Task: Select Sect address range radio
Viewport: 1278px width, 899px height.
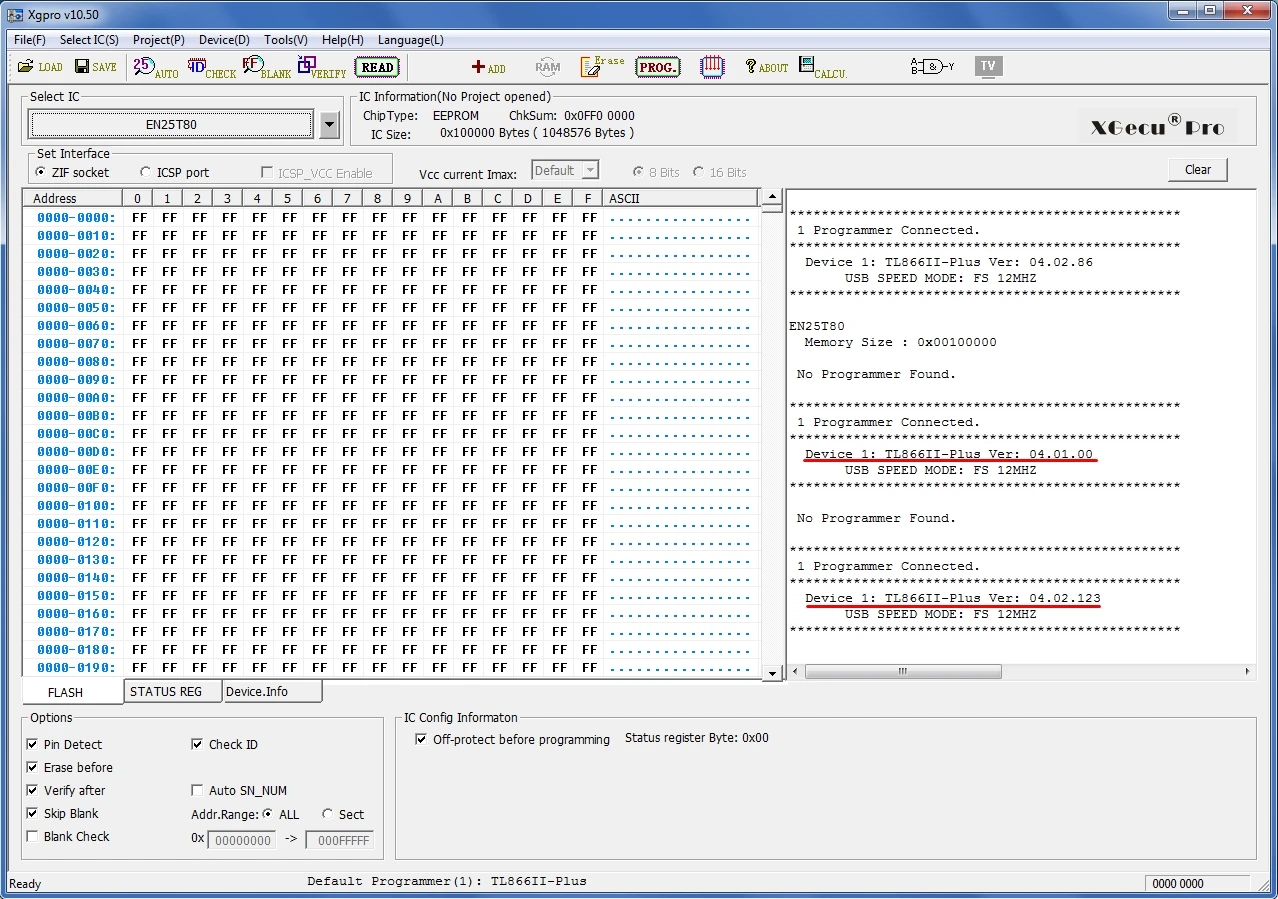Action: pyautogui.click(x=342, y=814)
